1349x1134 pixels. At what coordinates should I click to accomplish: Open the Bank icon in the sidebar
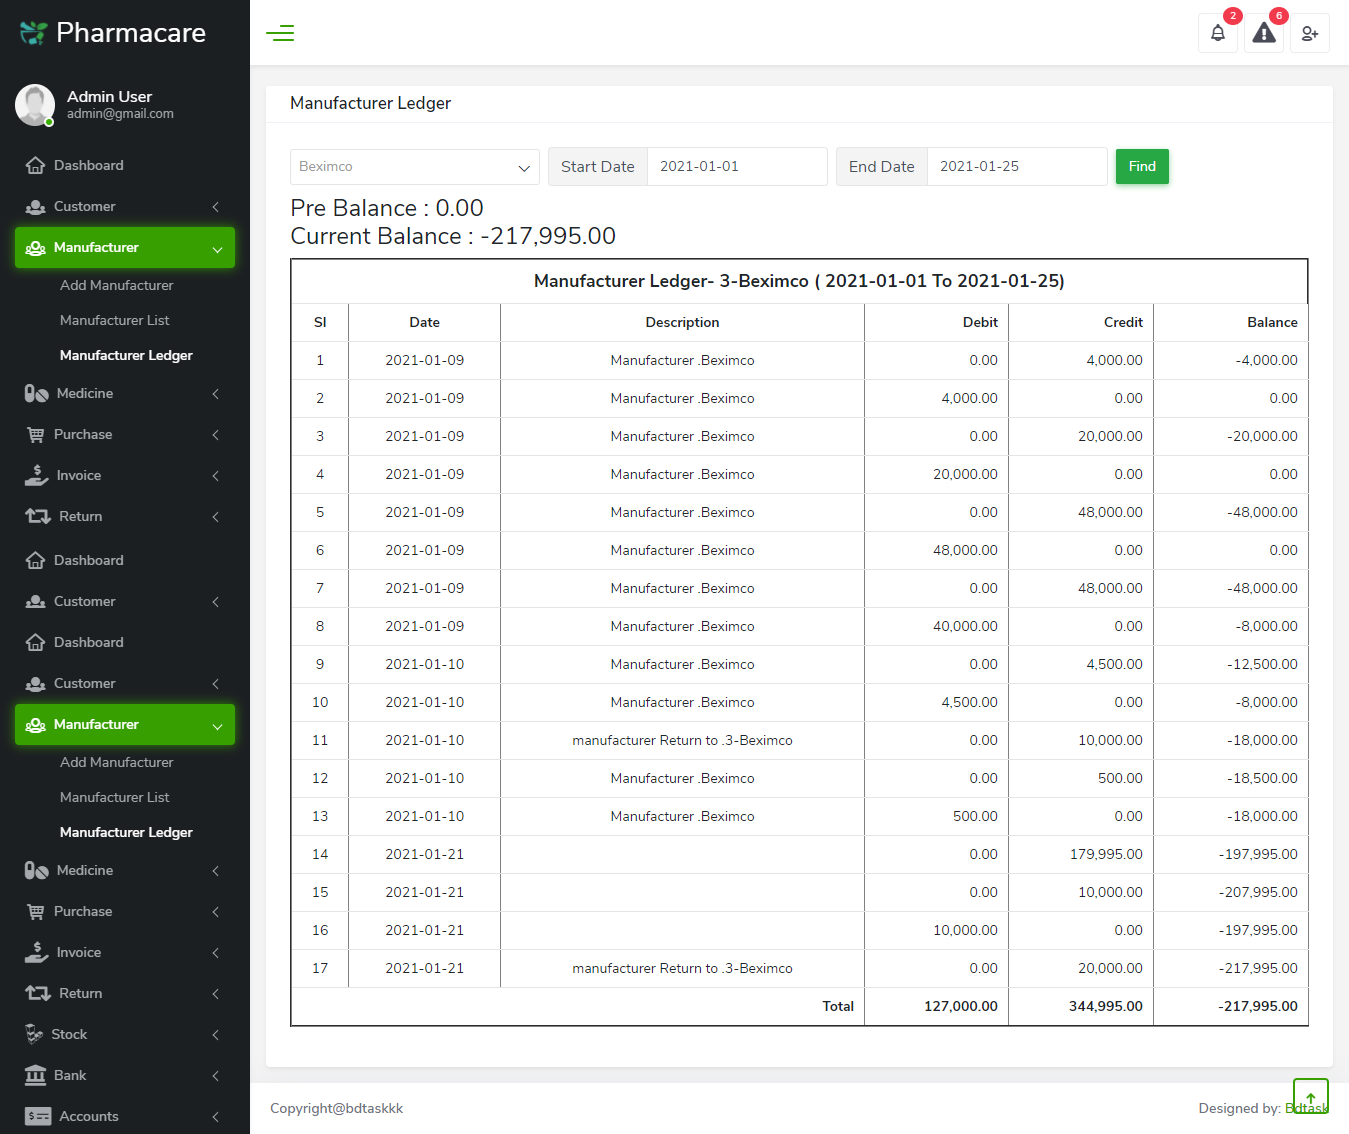pos(36,1075)
